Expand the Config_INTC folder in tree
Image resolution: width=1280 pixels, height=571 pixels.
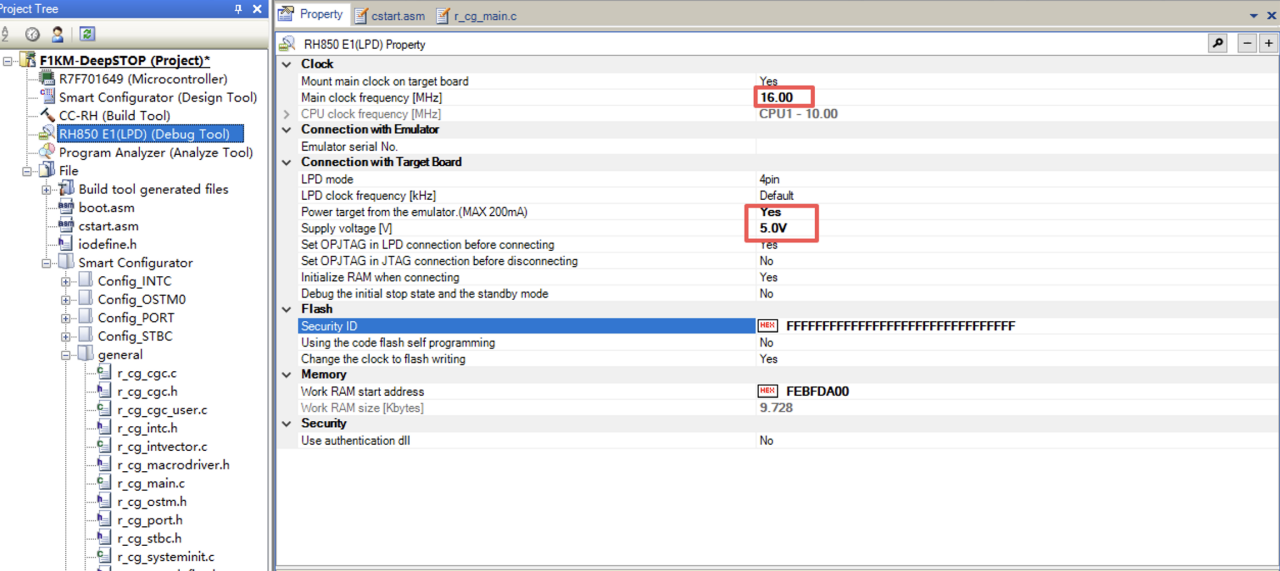(66, 282)
